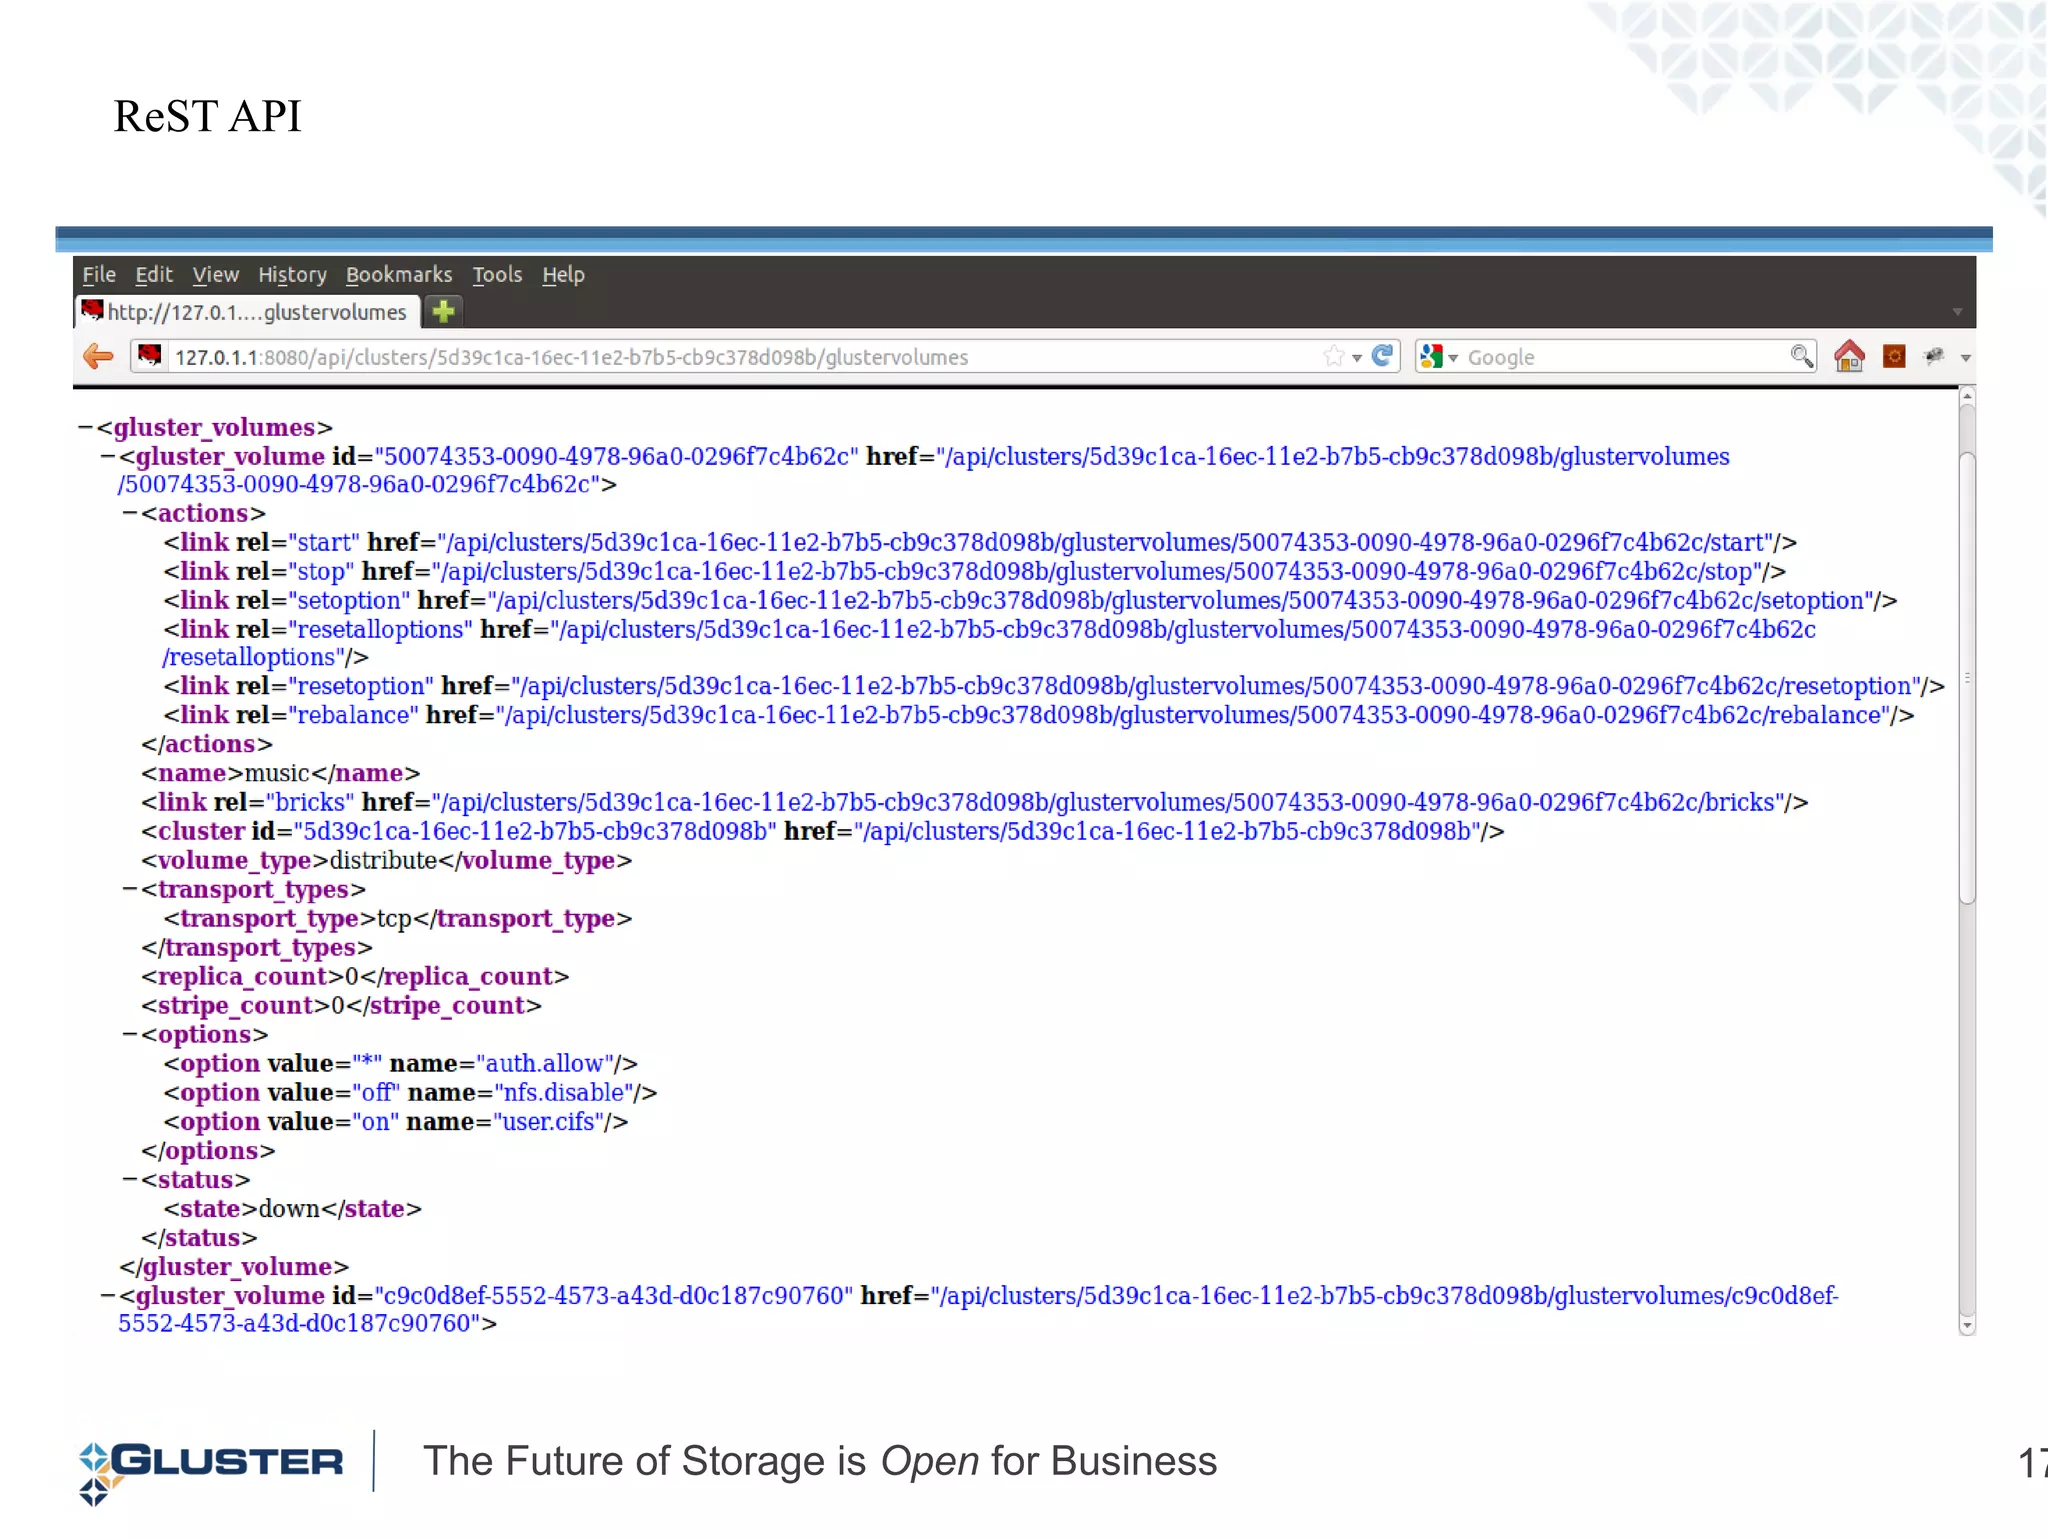Click the magnifier search icon
This screenshot has height=1539, width=2048.
[1801, 356]
